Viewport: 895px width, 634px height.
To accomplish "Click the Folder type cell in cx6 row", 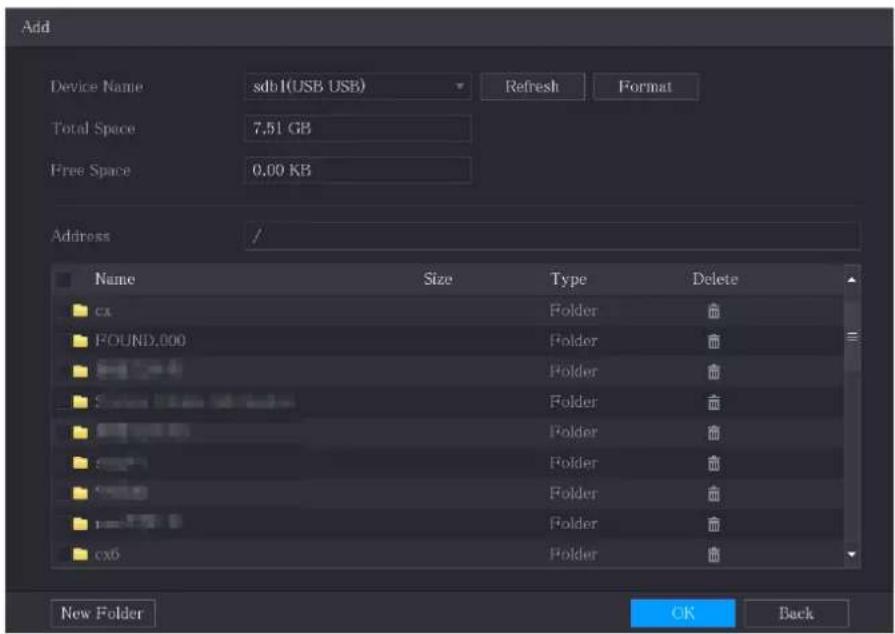I will pos(573,554).
